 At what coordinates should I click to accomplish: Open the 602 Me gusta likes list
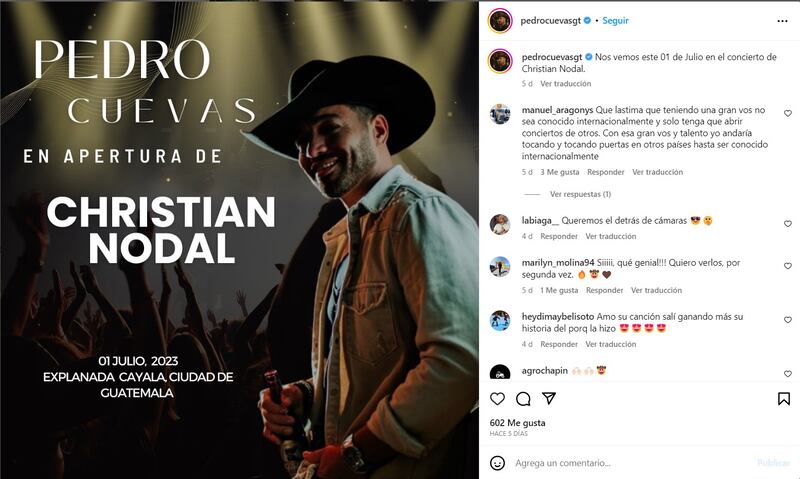[x=517, y=422]
